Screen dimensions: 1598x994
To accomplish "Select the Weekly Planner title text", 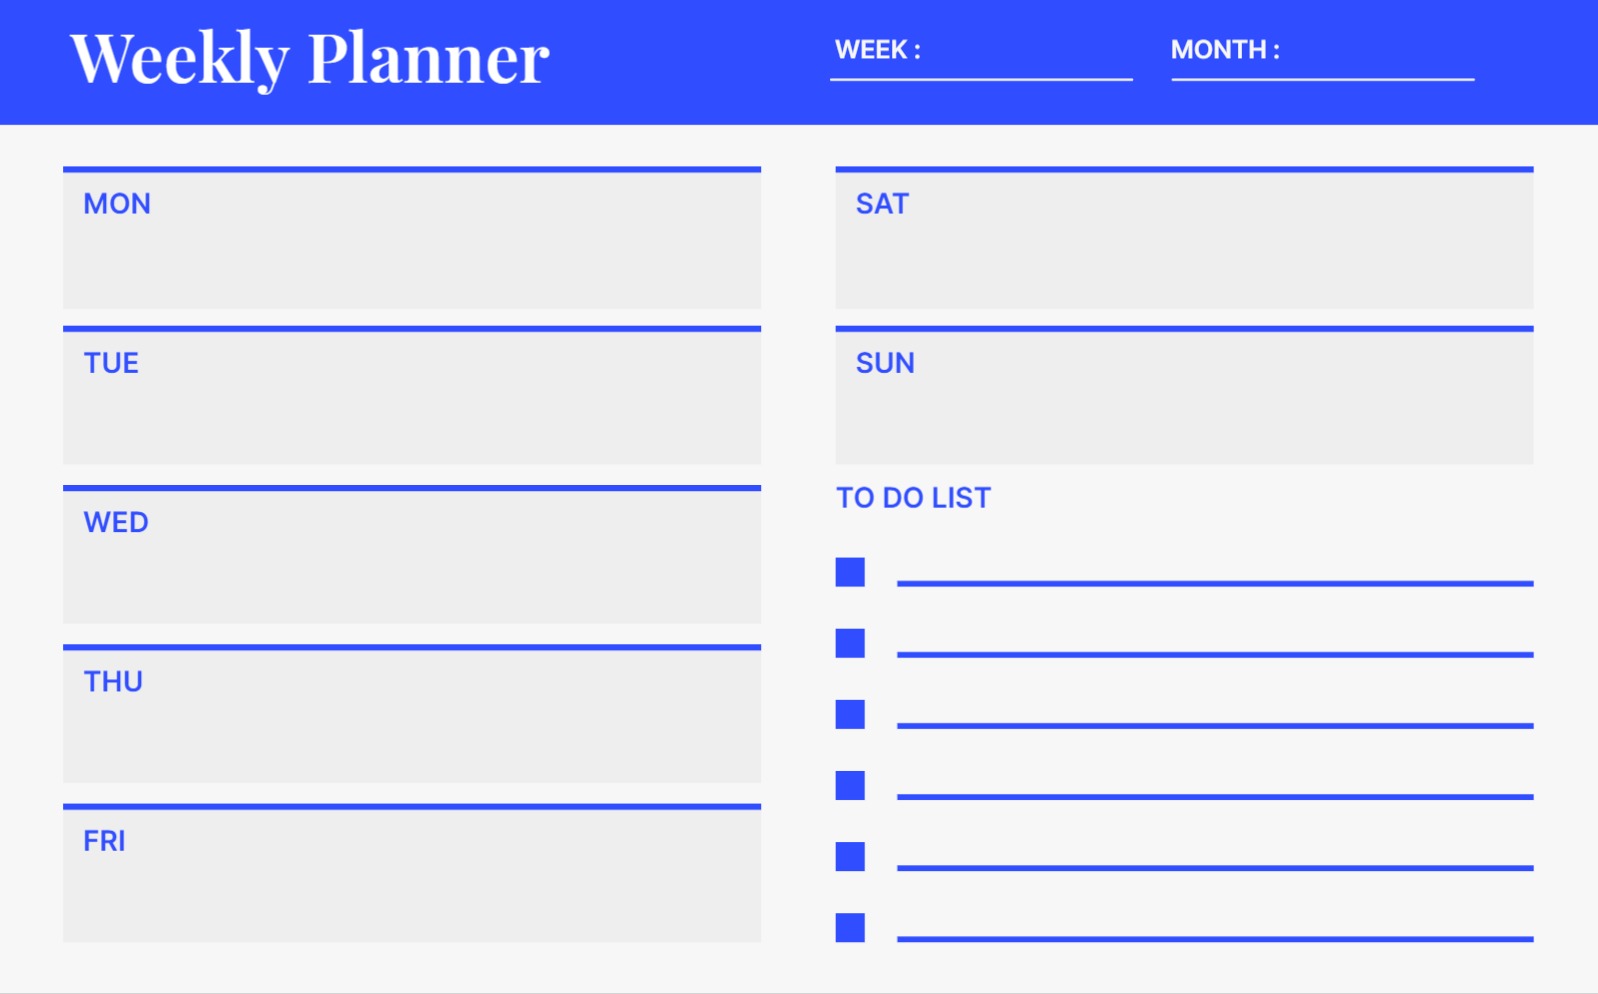I will click(x=310, y=58).
